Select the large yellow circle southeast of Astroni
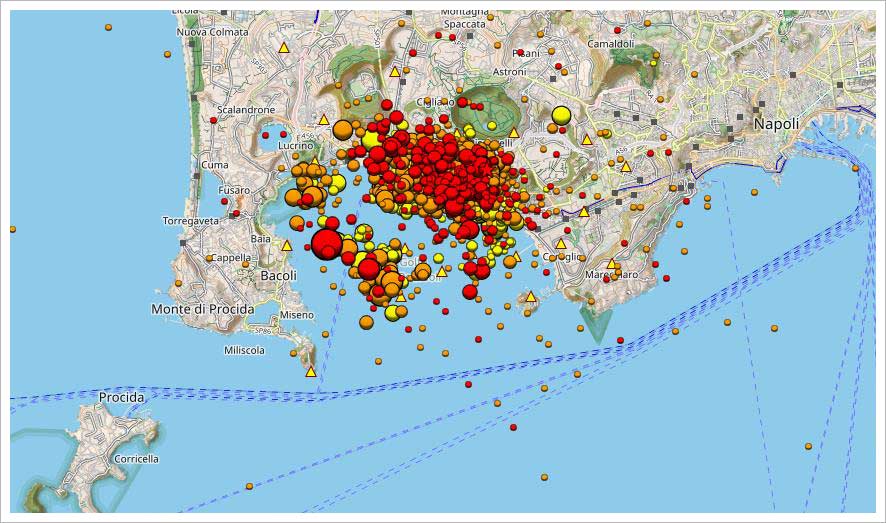The height and width of the screenshot is (523, 886). pyautogui.click(x=561, y=115)
